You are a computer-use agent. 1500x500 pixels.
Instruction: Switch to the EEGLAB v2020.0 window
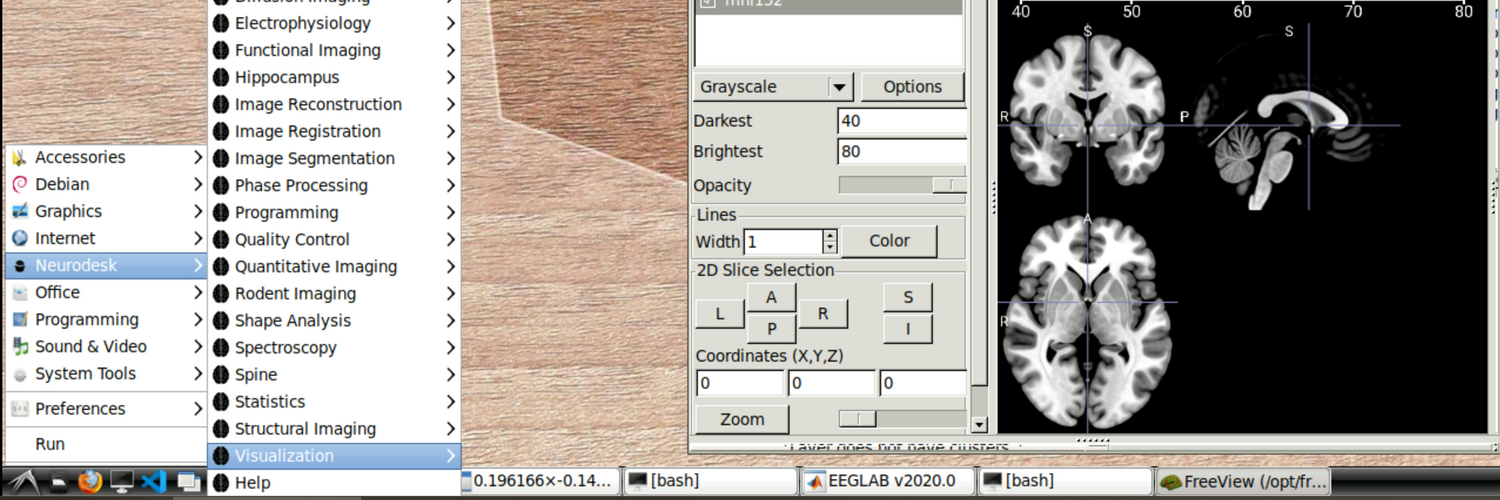click(x=887, y=481)
